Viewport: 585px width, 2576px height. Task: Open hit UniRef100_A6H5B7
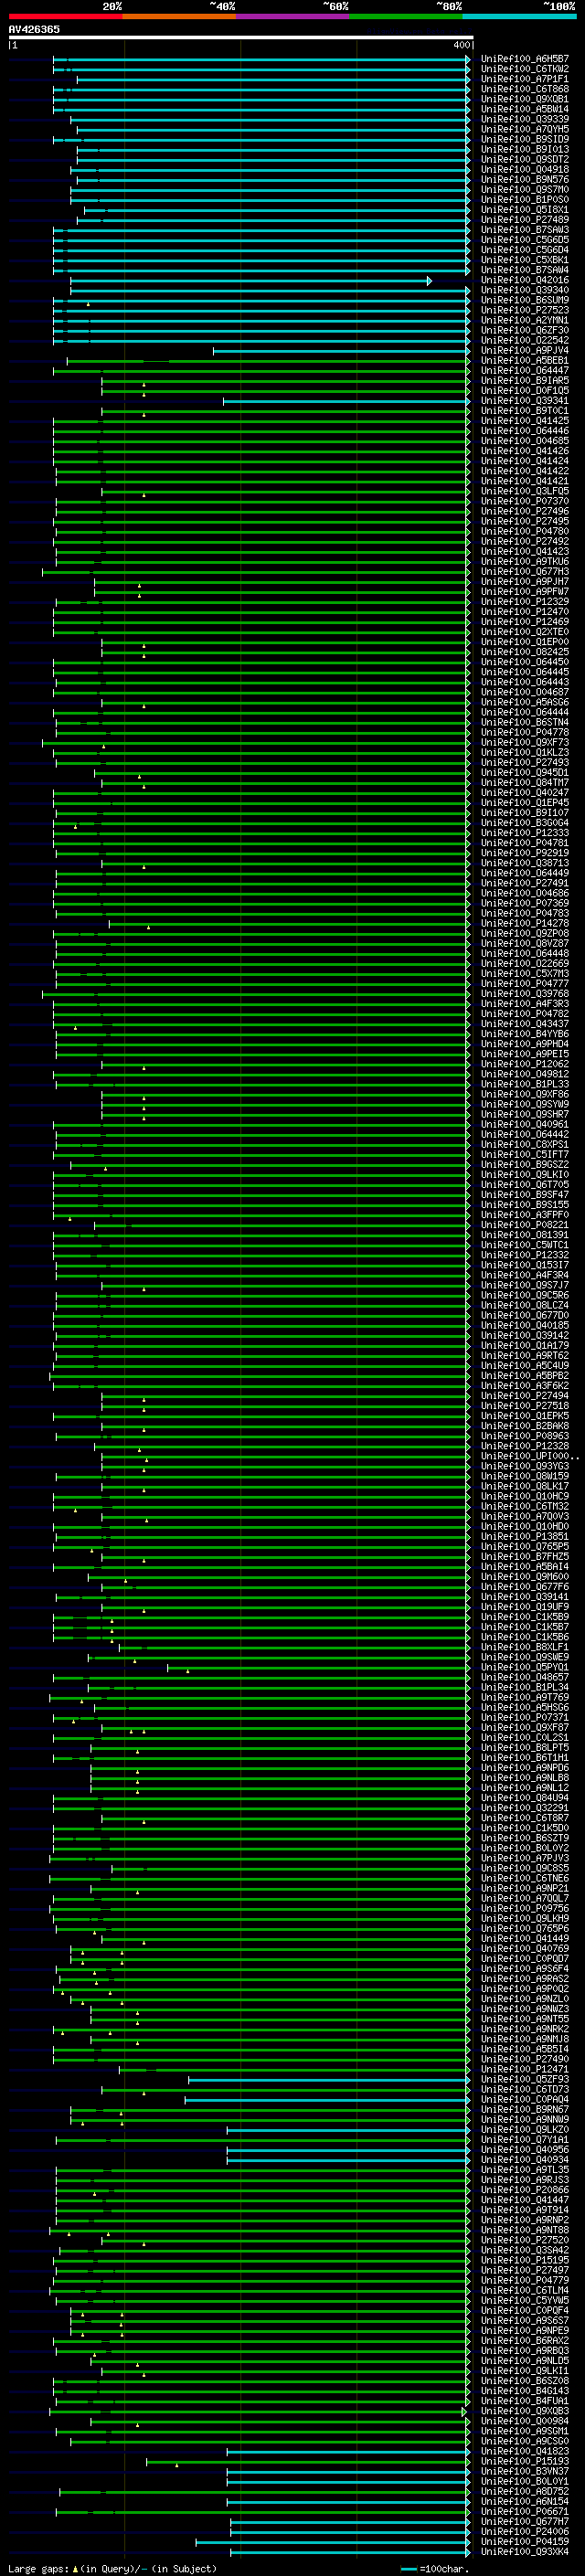tap(525, 59)
